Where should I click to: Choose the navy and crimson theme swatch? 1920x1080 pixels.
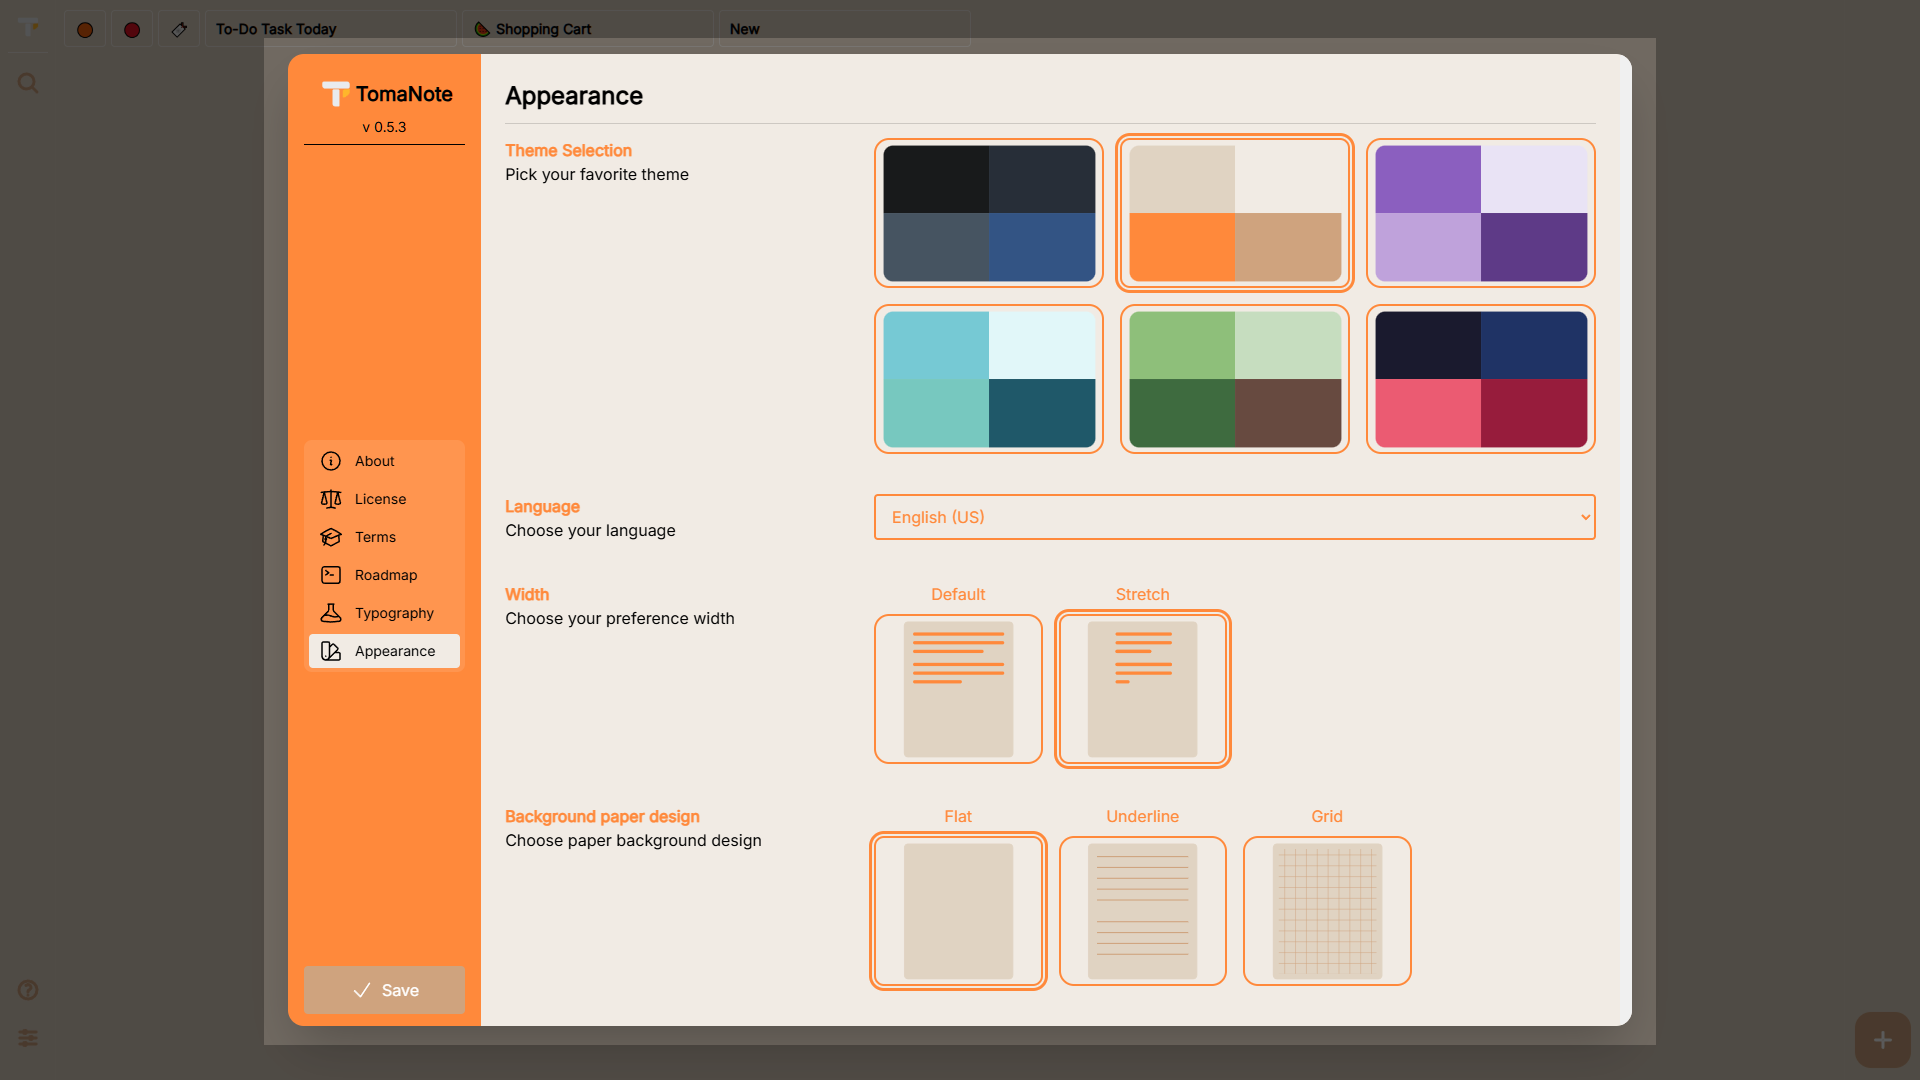click(1481, 379)
